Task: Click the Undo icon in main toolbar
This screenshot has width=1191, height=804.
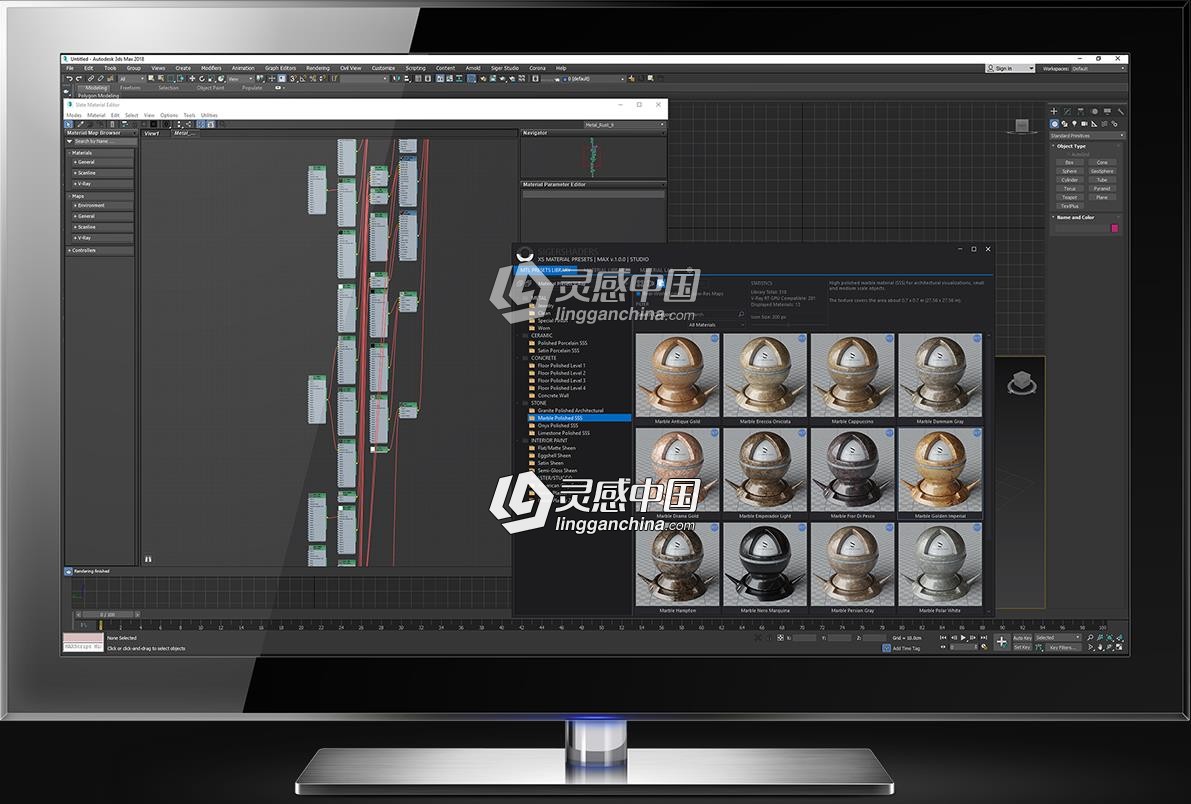Action: (x=69, y=78)
